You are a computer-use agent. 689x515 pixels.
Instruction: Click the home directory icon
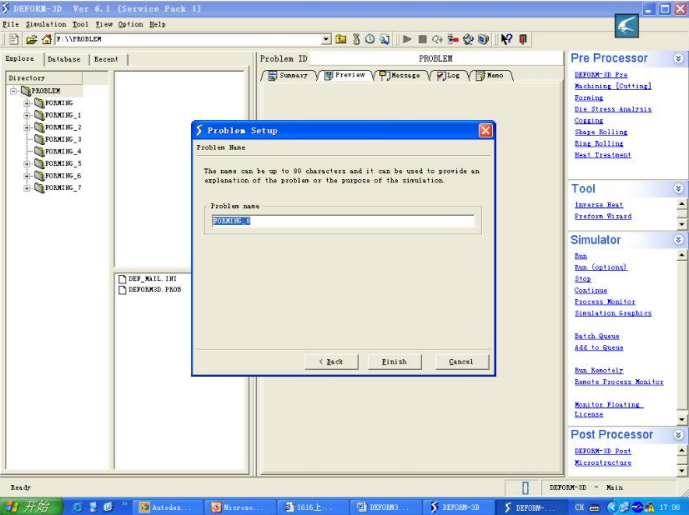47,40
